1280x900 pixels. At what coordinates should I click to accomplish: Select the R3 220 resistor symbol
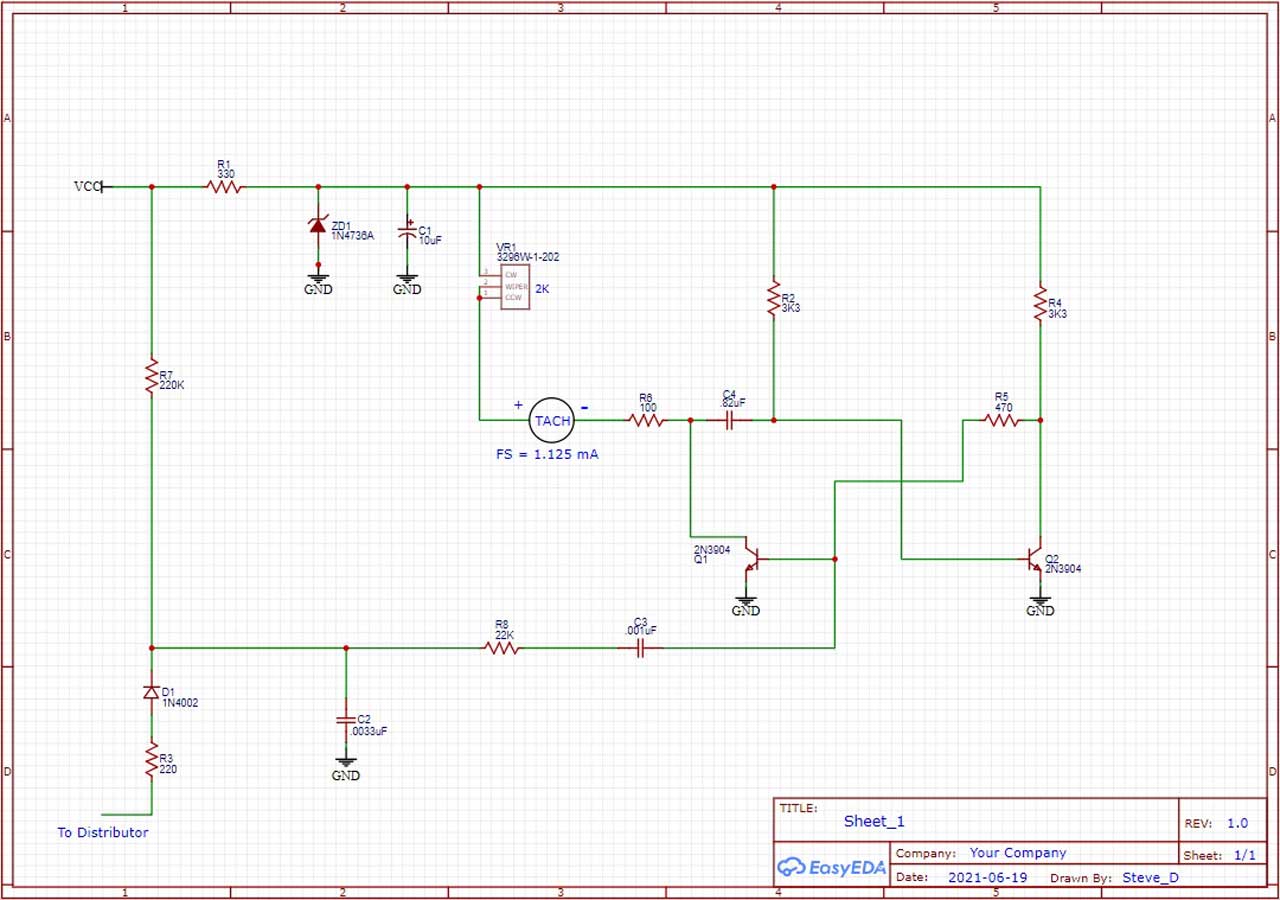pyautogui.click(x=151, y=761)
